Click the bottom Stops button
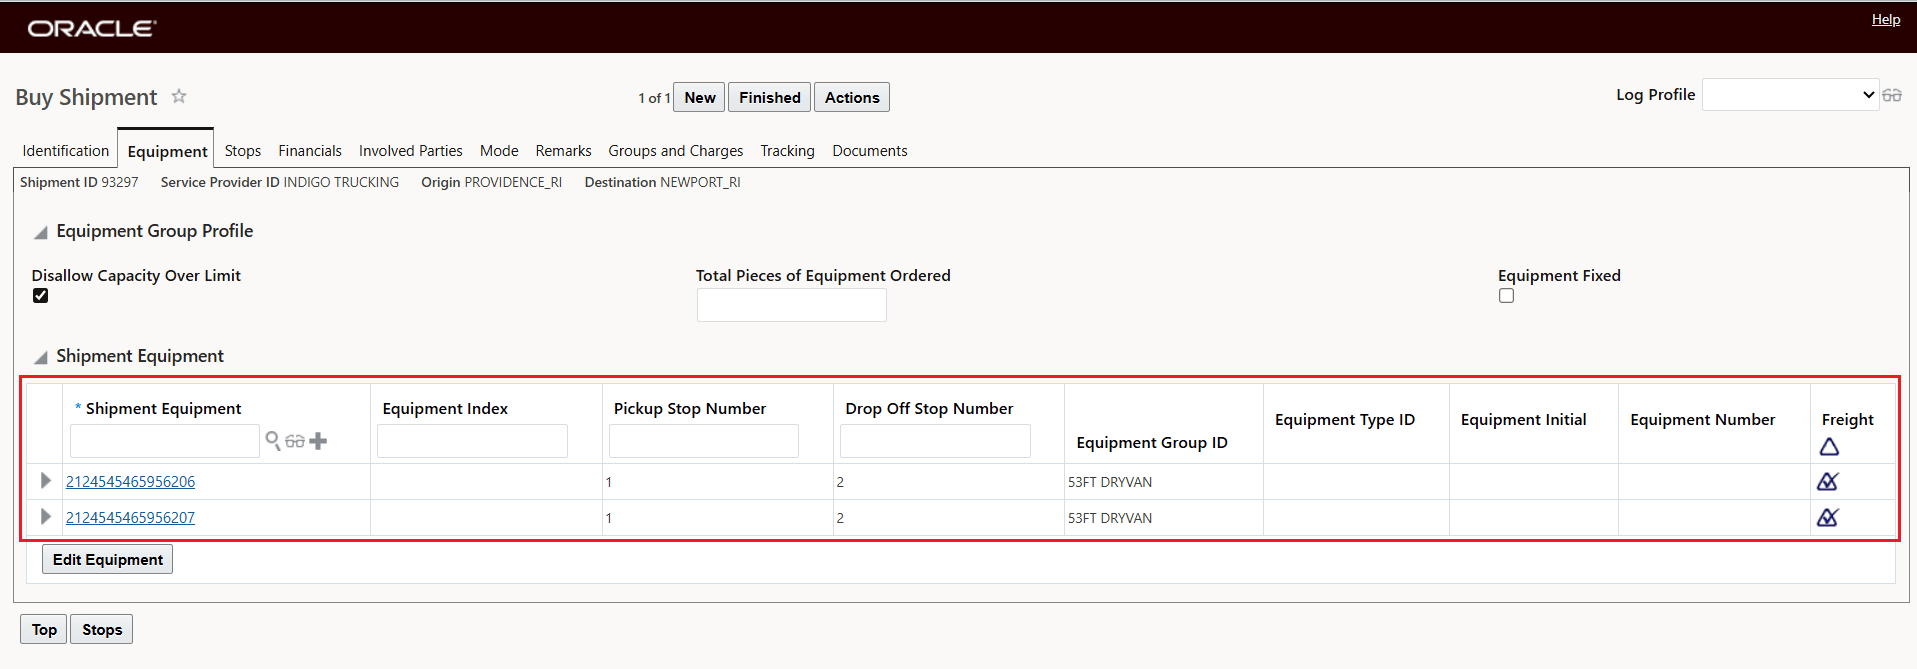1917x669 pixels. click(102, 629)
